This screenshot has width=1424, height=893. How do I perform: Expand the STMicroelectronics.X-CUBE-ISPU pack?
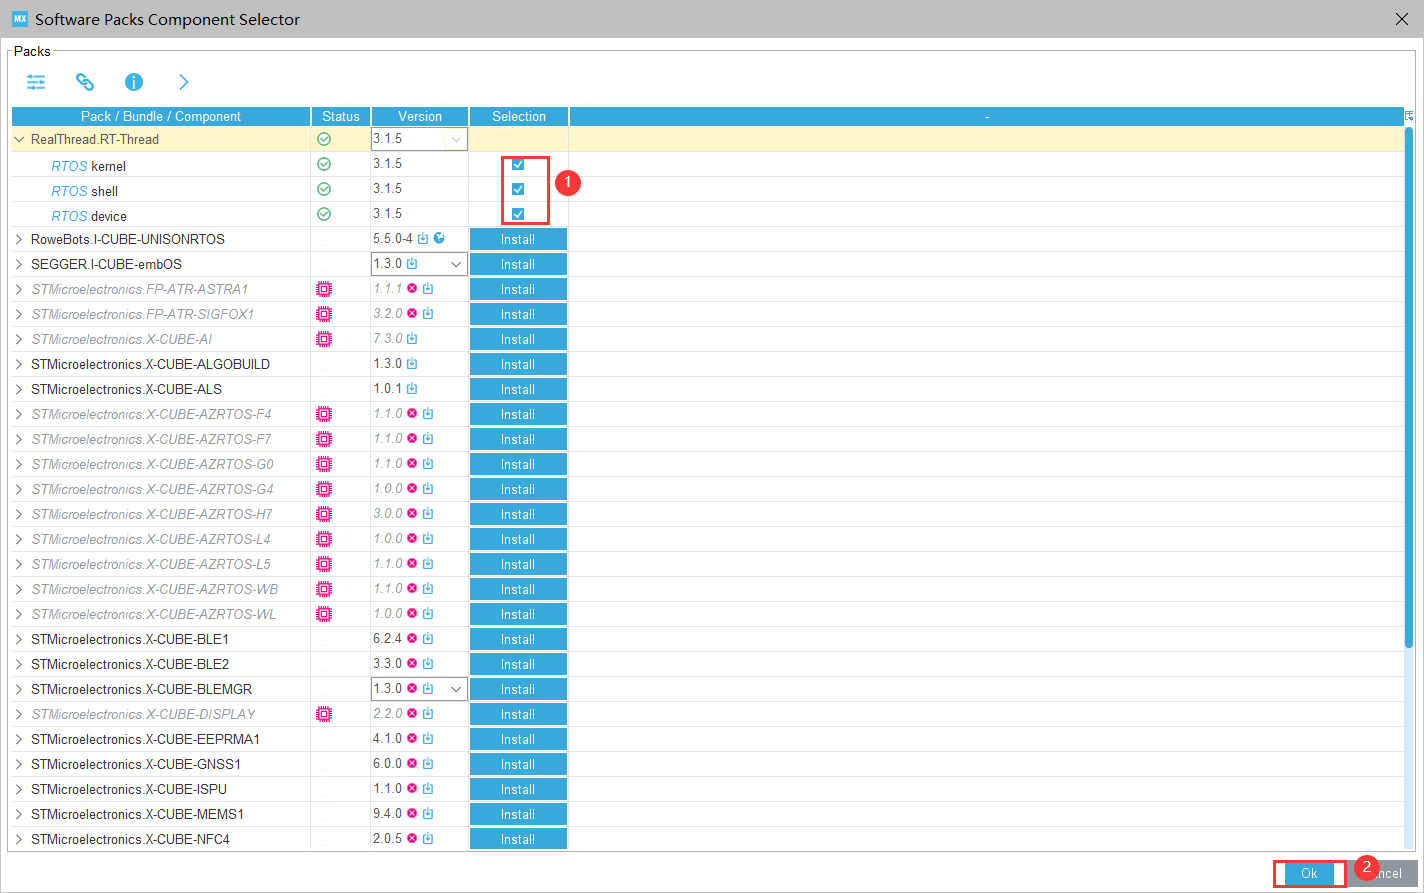point(19,789)
